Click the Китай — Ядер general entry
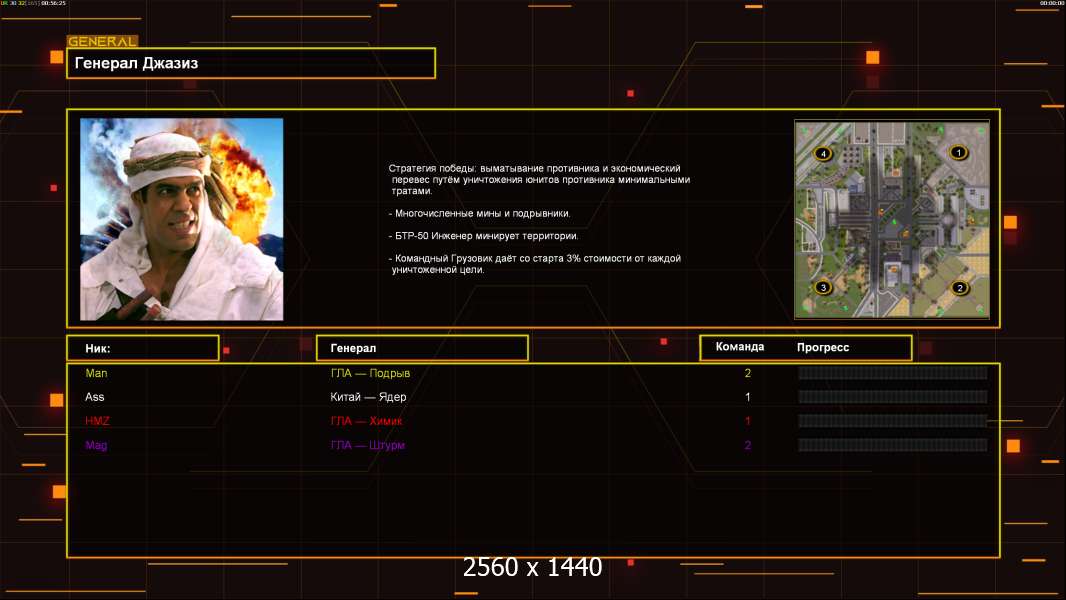1066x600 pixels. 368,397
